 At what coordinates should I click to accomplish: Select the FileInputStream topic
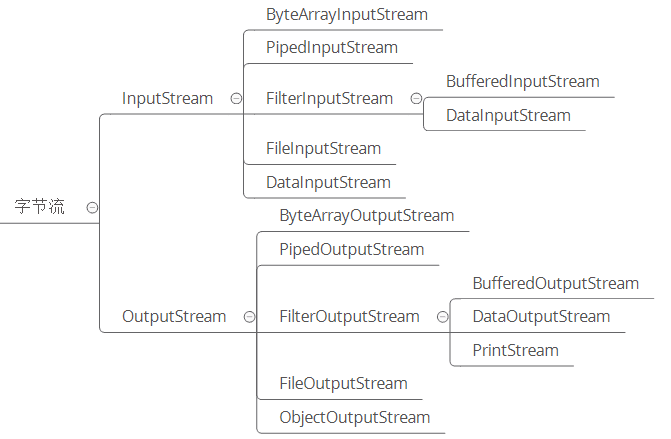tap(323, 148)
